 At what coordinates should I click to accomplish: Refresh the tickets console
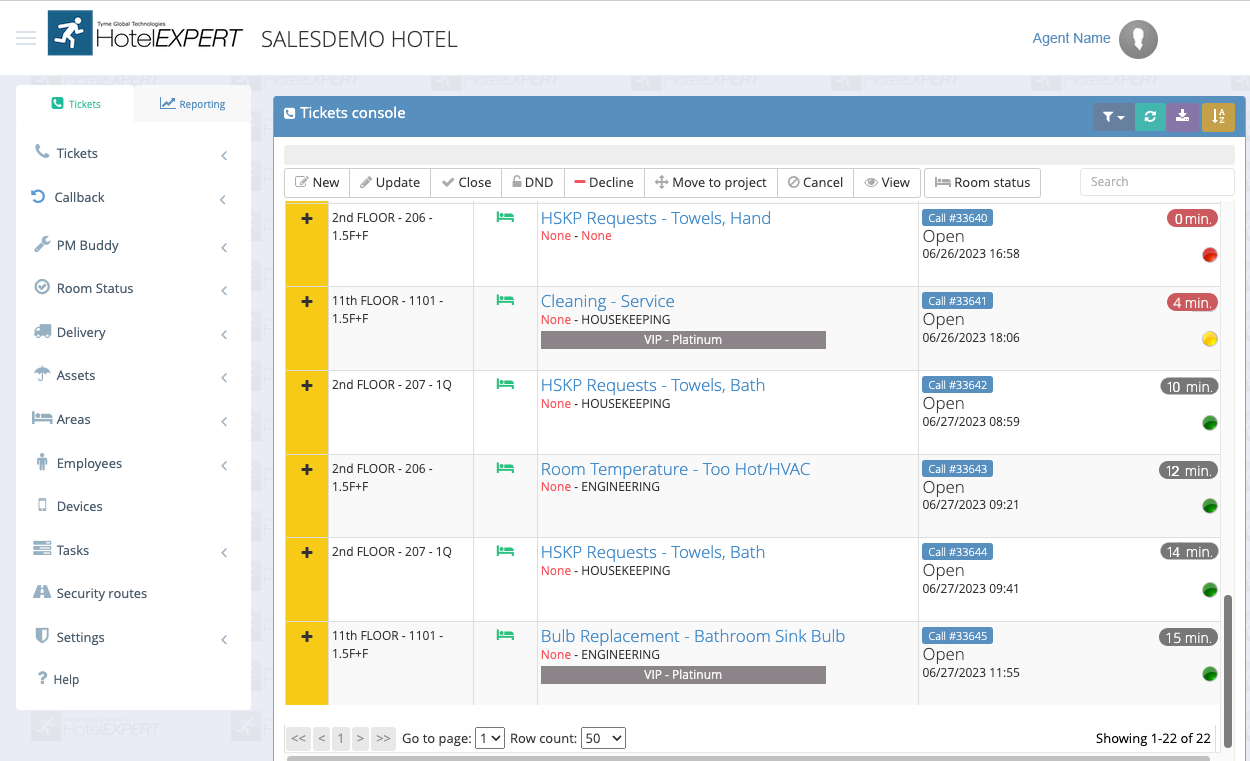click(x=1149, y=117)
